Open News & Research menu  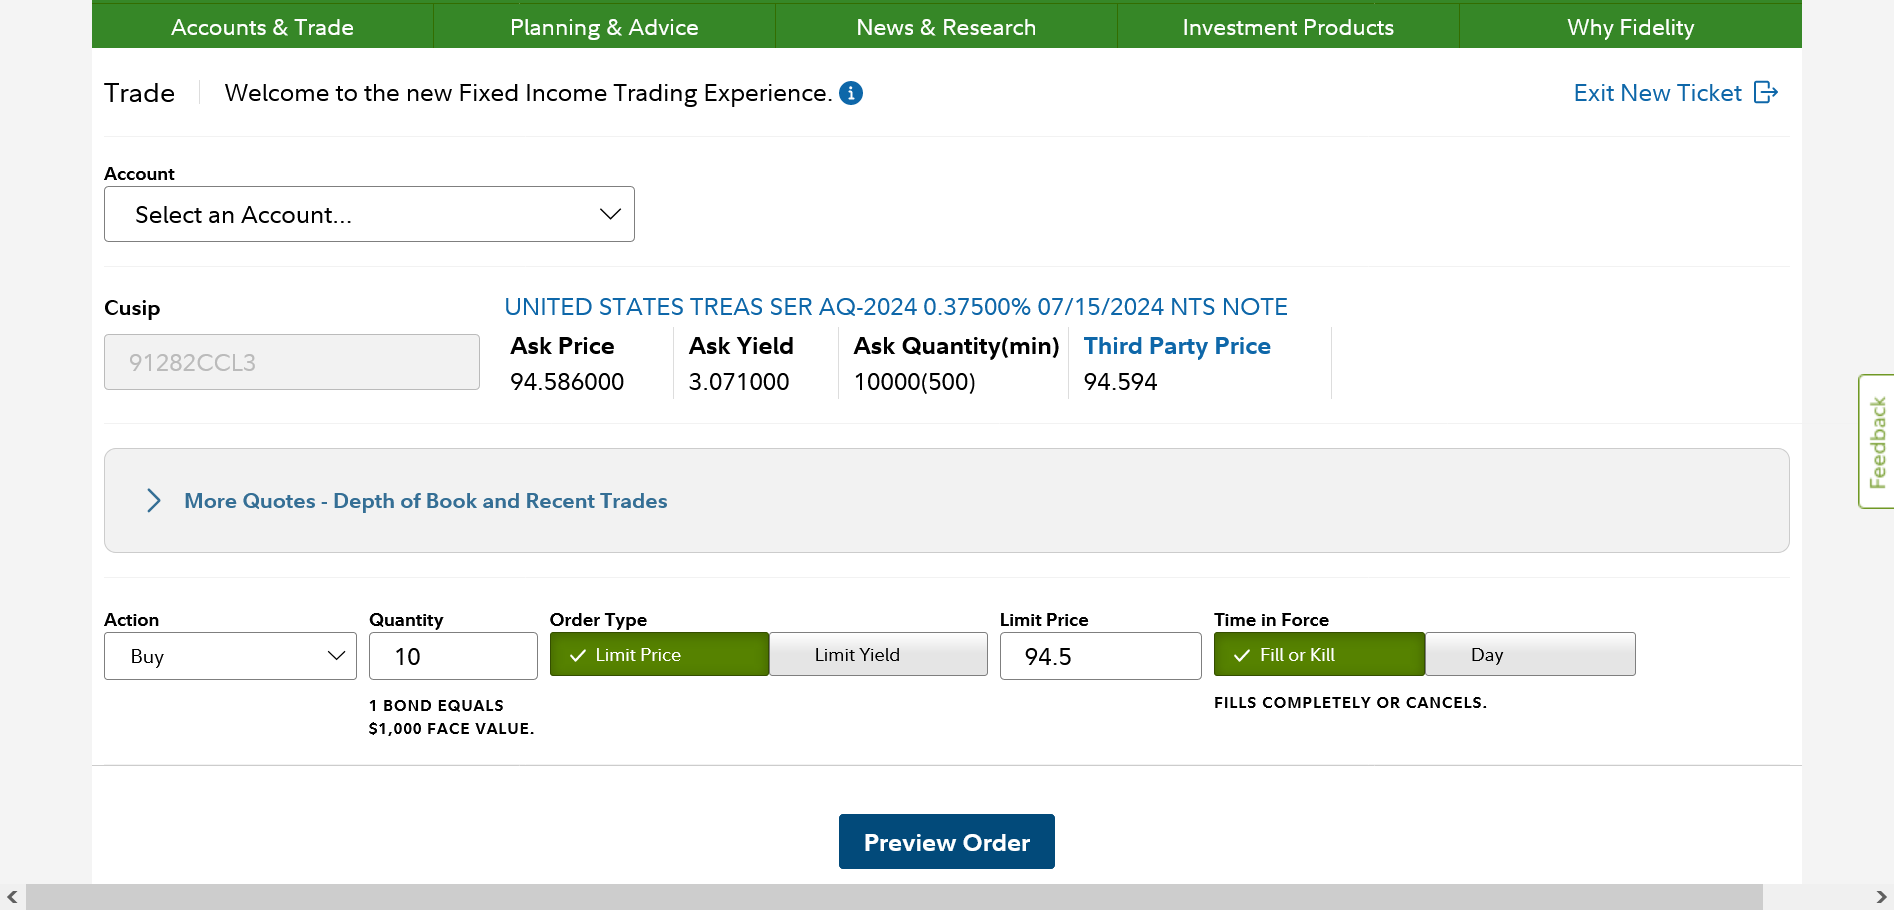(x=946, y=27)
